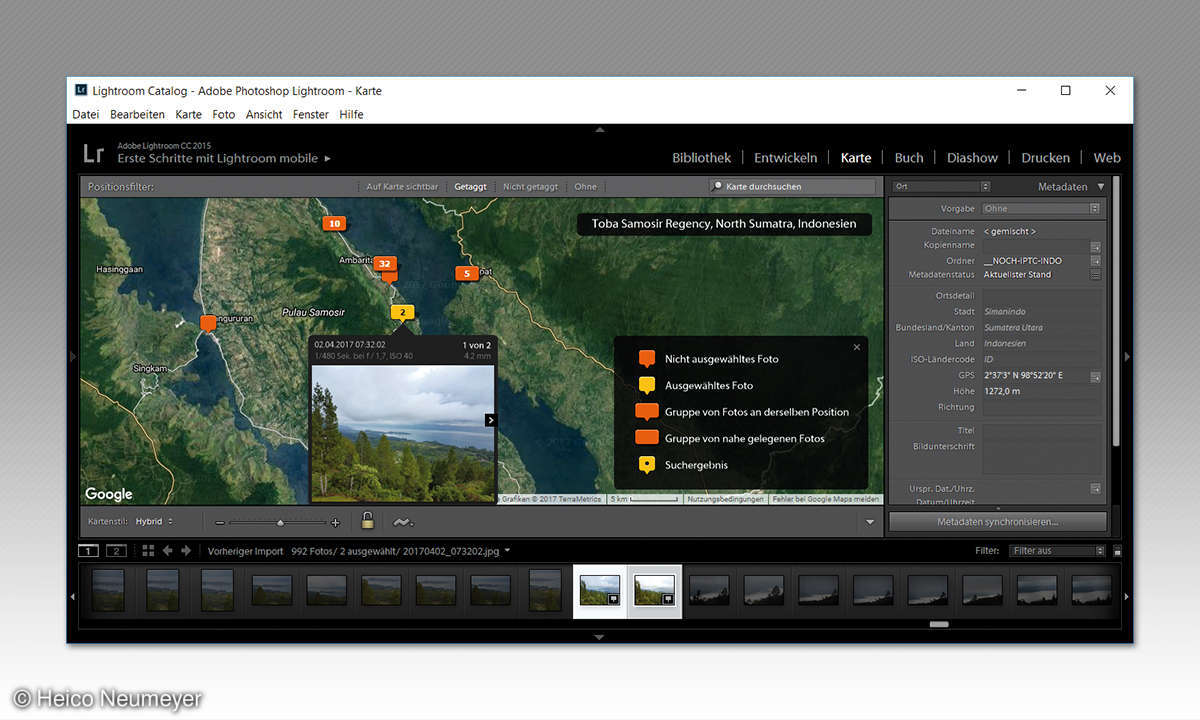This screenshot has width=1200, height=720.
Task: Go back with filmstrip left arrow
Action: tap(168, 550)
